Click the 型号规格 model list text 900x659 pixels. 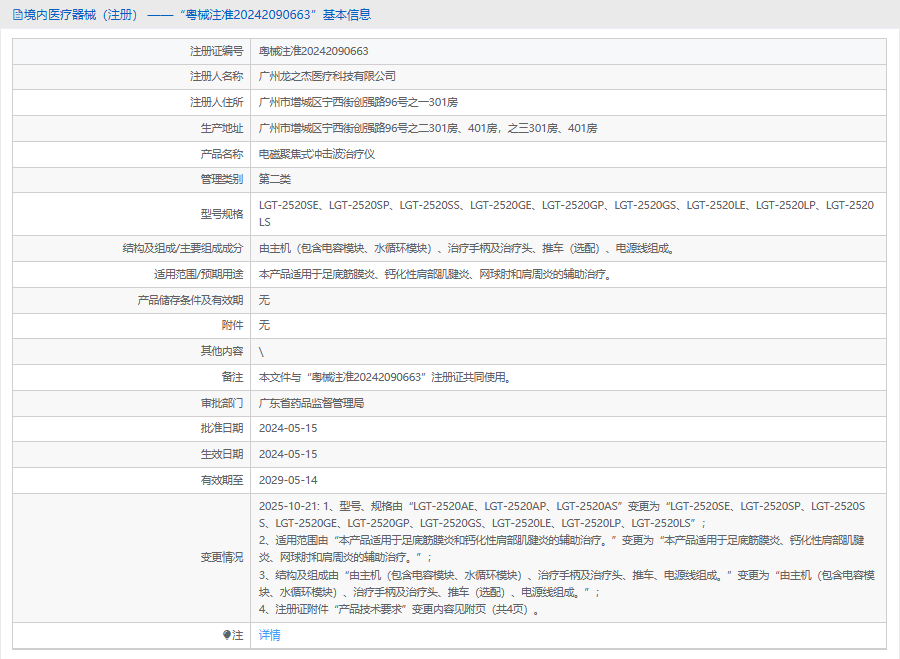pos(567,214)
